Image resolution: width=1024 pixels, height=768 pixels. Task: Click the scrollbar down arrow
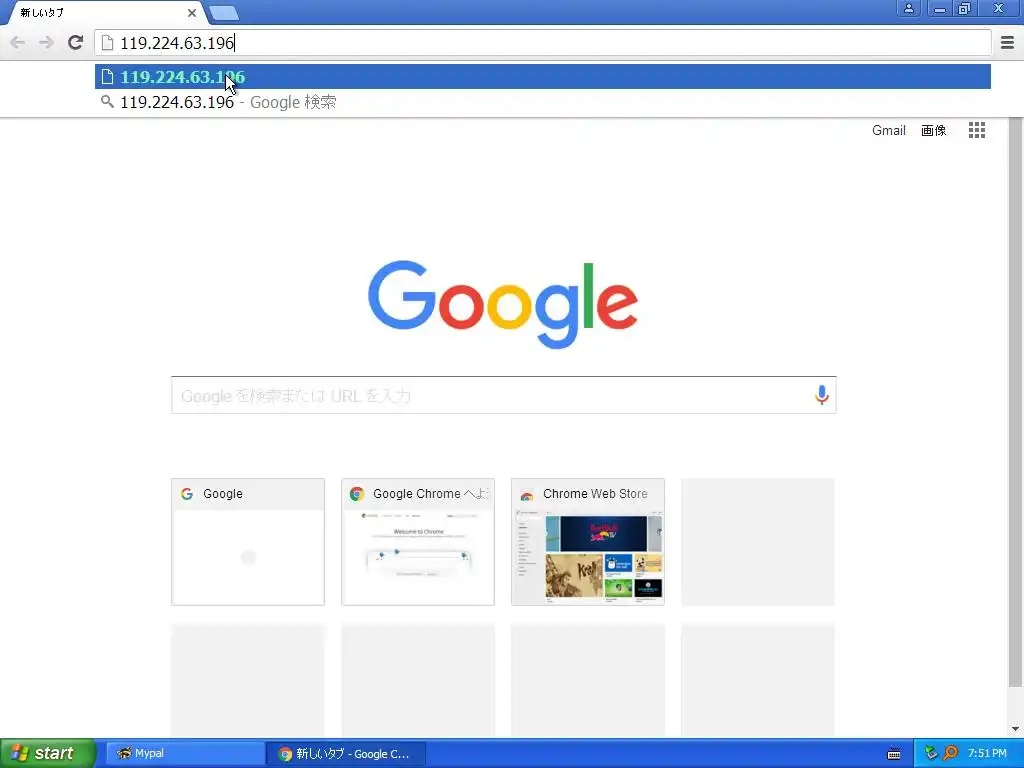1015,729
